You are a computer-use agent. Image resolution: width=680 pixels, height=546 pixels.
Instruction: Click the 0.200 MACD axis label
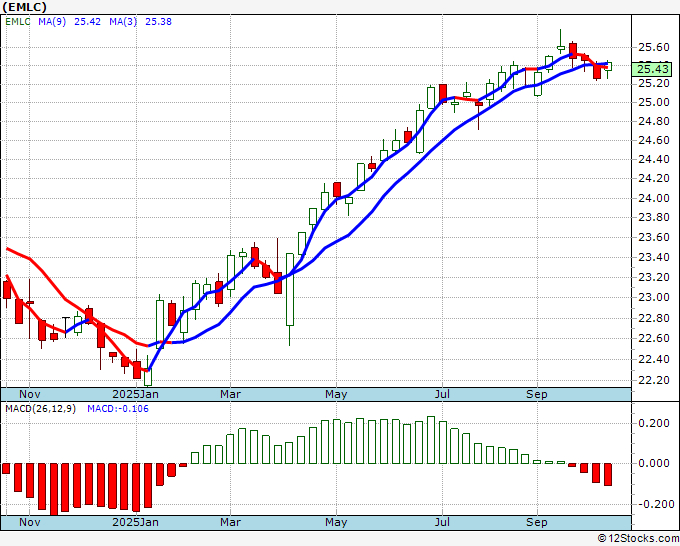click(x=654, y=423)
